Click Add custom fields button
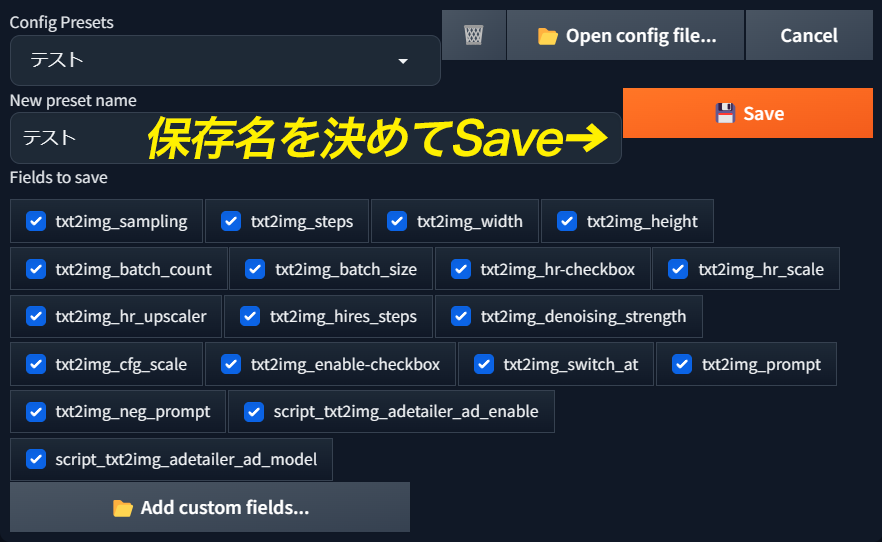This screenshot has height=542, width=882. coord(210,507)
